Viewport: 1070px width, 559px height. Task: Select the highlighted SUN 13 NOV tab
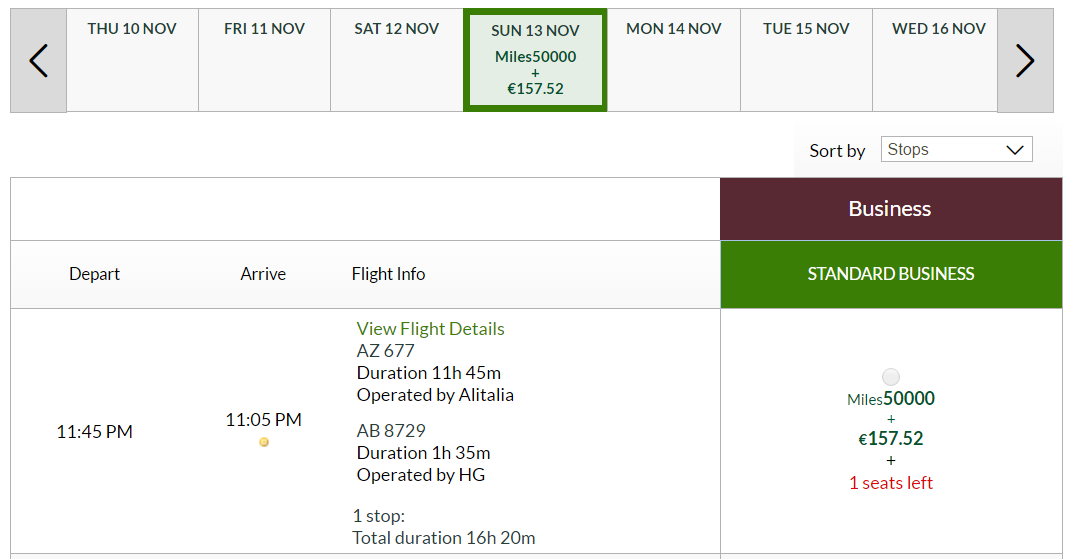[535, 60]
